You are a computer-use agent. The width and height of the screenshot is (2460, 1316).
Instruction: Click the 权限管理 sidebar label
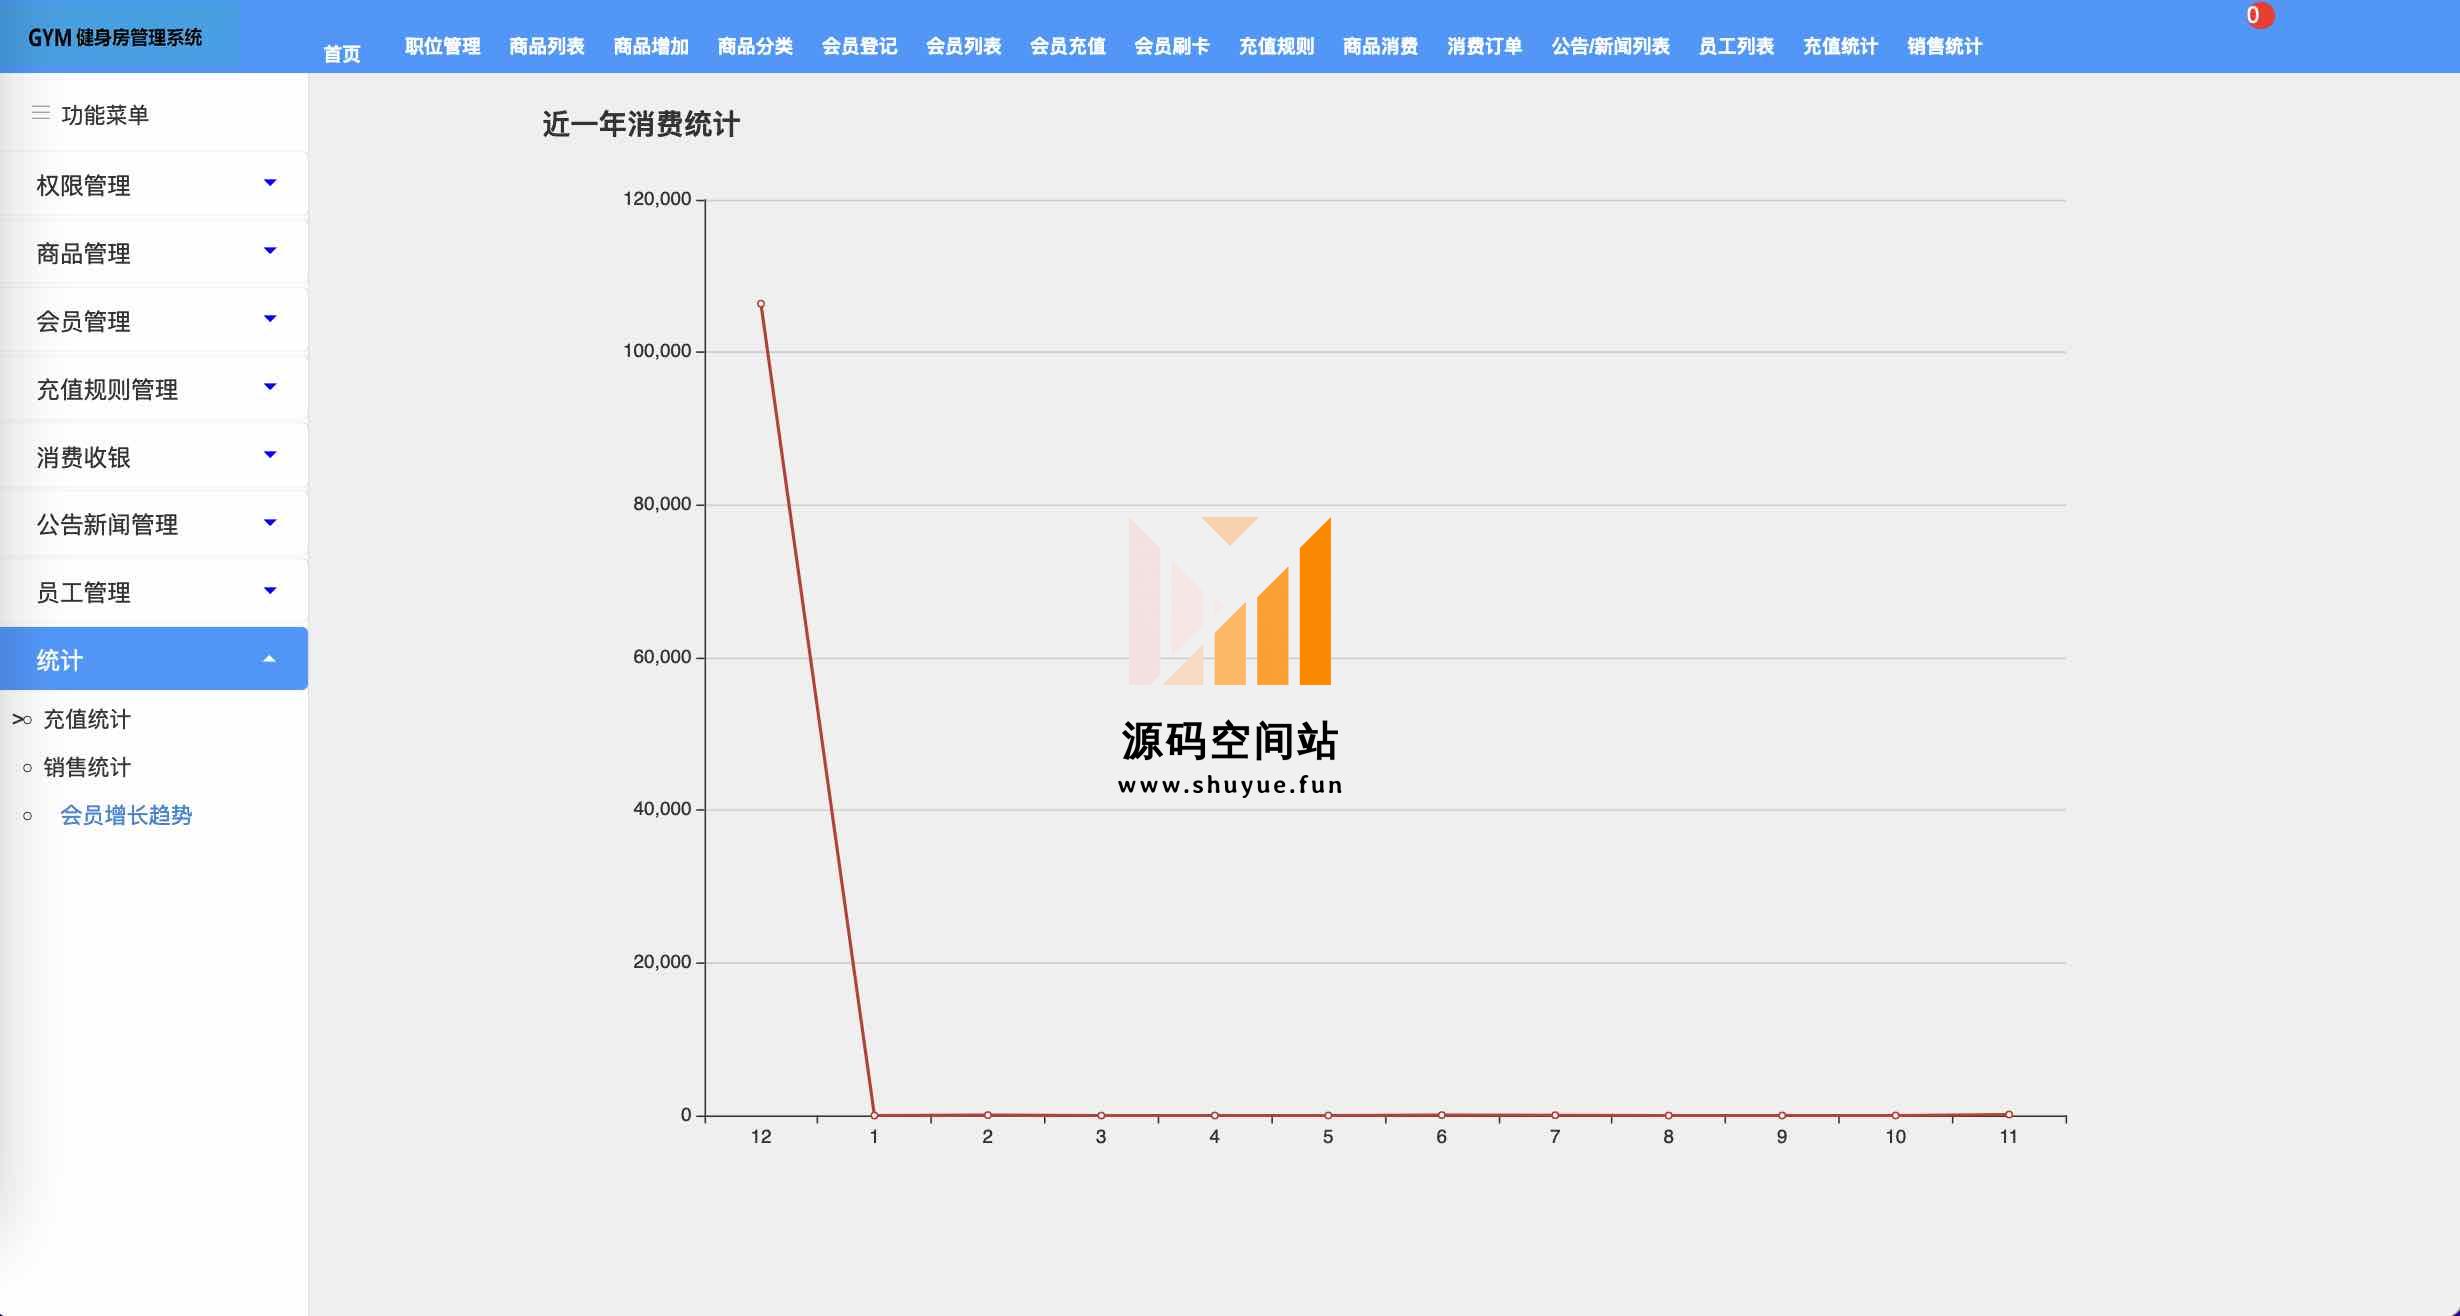click(83, 185)
